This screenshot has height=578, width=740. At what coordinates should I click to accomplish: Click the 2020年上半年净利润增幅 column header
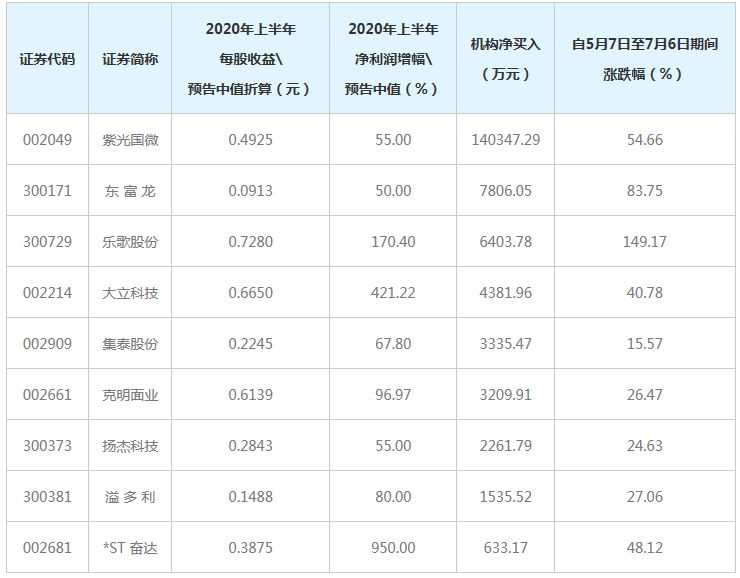tap(393, 59)
